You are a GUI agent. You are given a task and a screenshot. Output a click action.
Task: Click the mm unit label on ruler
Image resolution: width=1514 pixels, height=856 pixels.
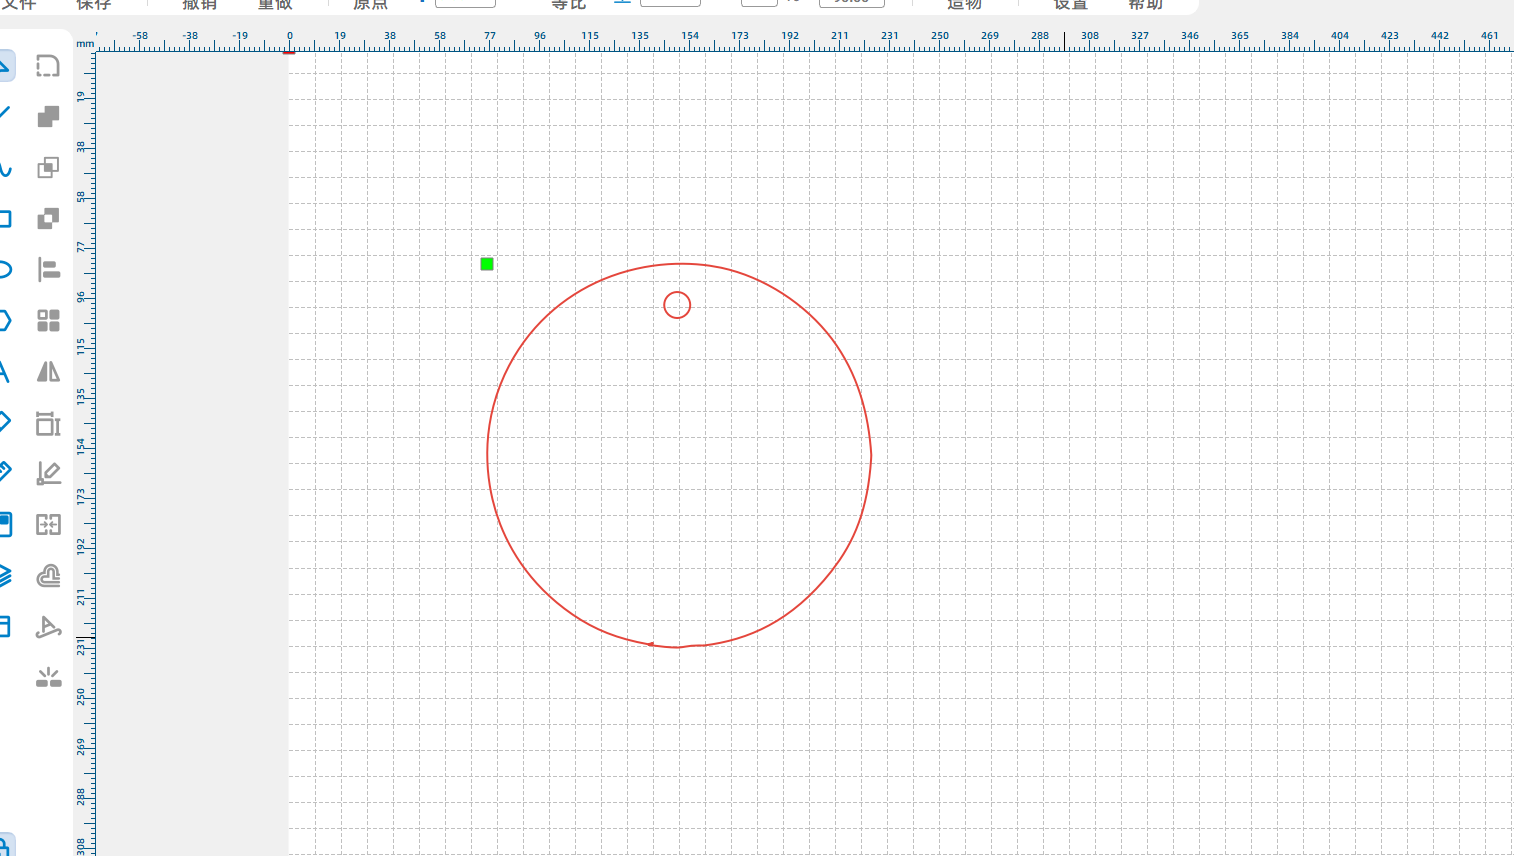(85, 44)
